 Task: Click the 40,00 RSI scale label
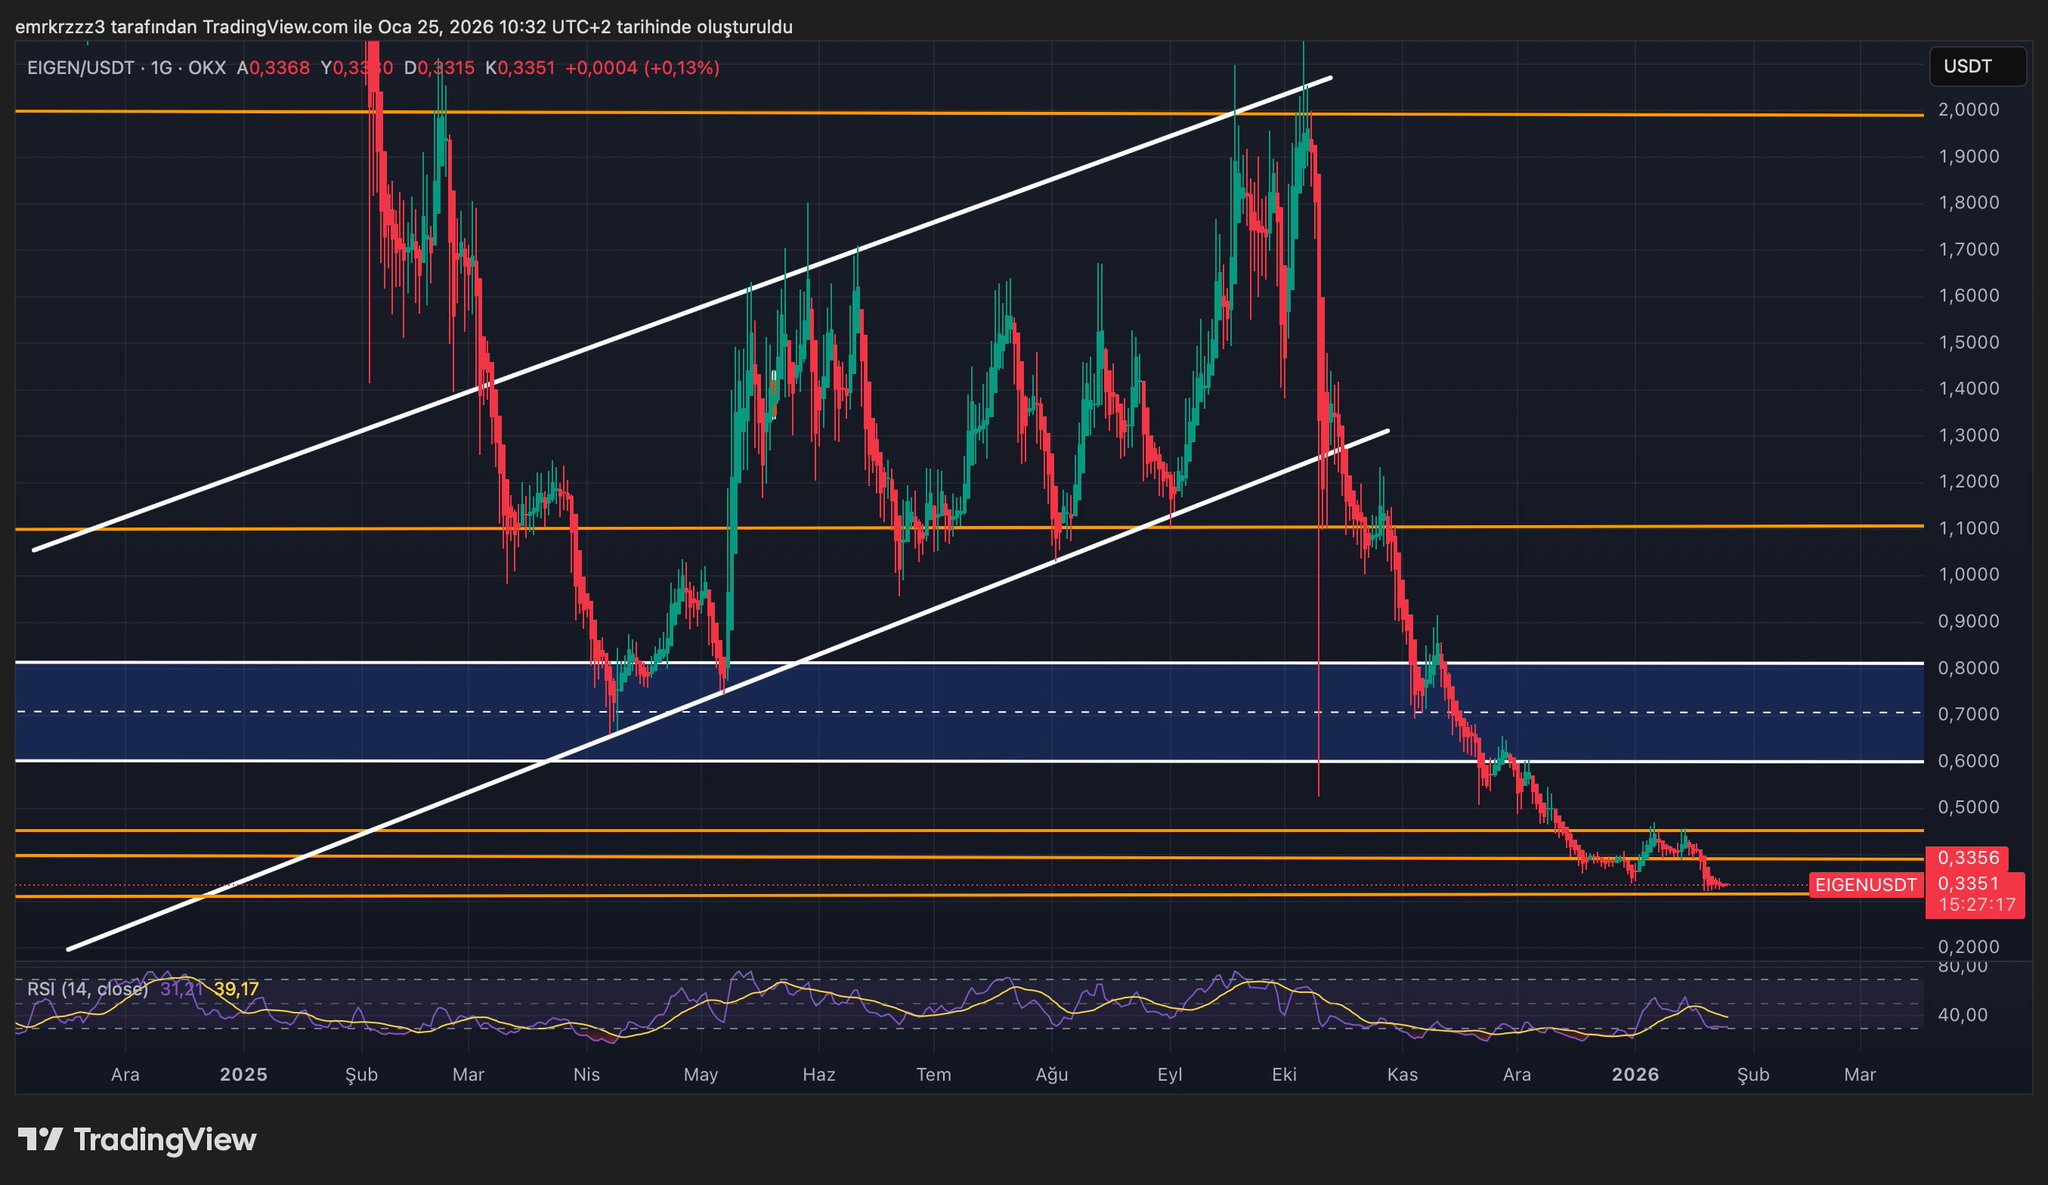(x=1962, y=1015)
